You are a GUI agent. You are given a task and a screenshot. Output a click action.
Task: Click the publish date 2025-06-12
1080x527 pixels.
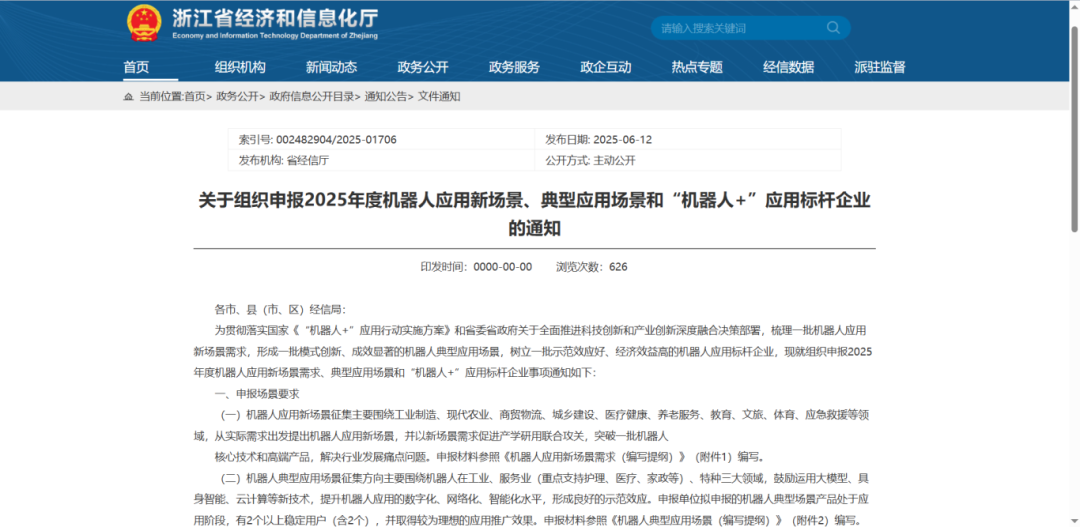pyautogui.click(x=623, y=140)
